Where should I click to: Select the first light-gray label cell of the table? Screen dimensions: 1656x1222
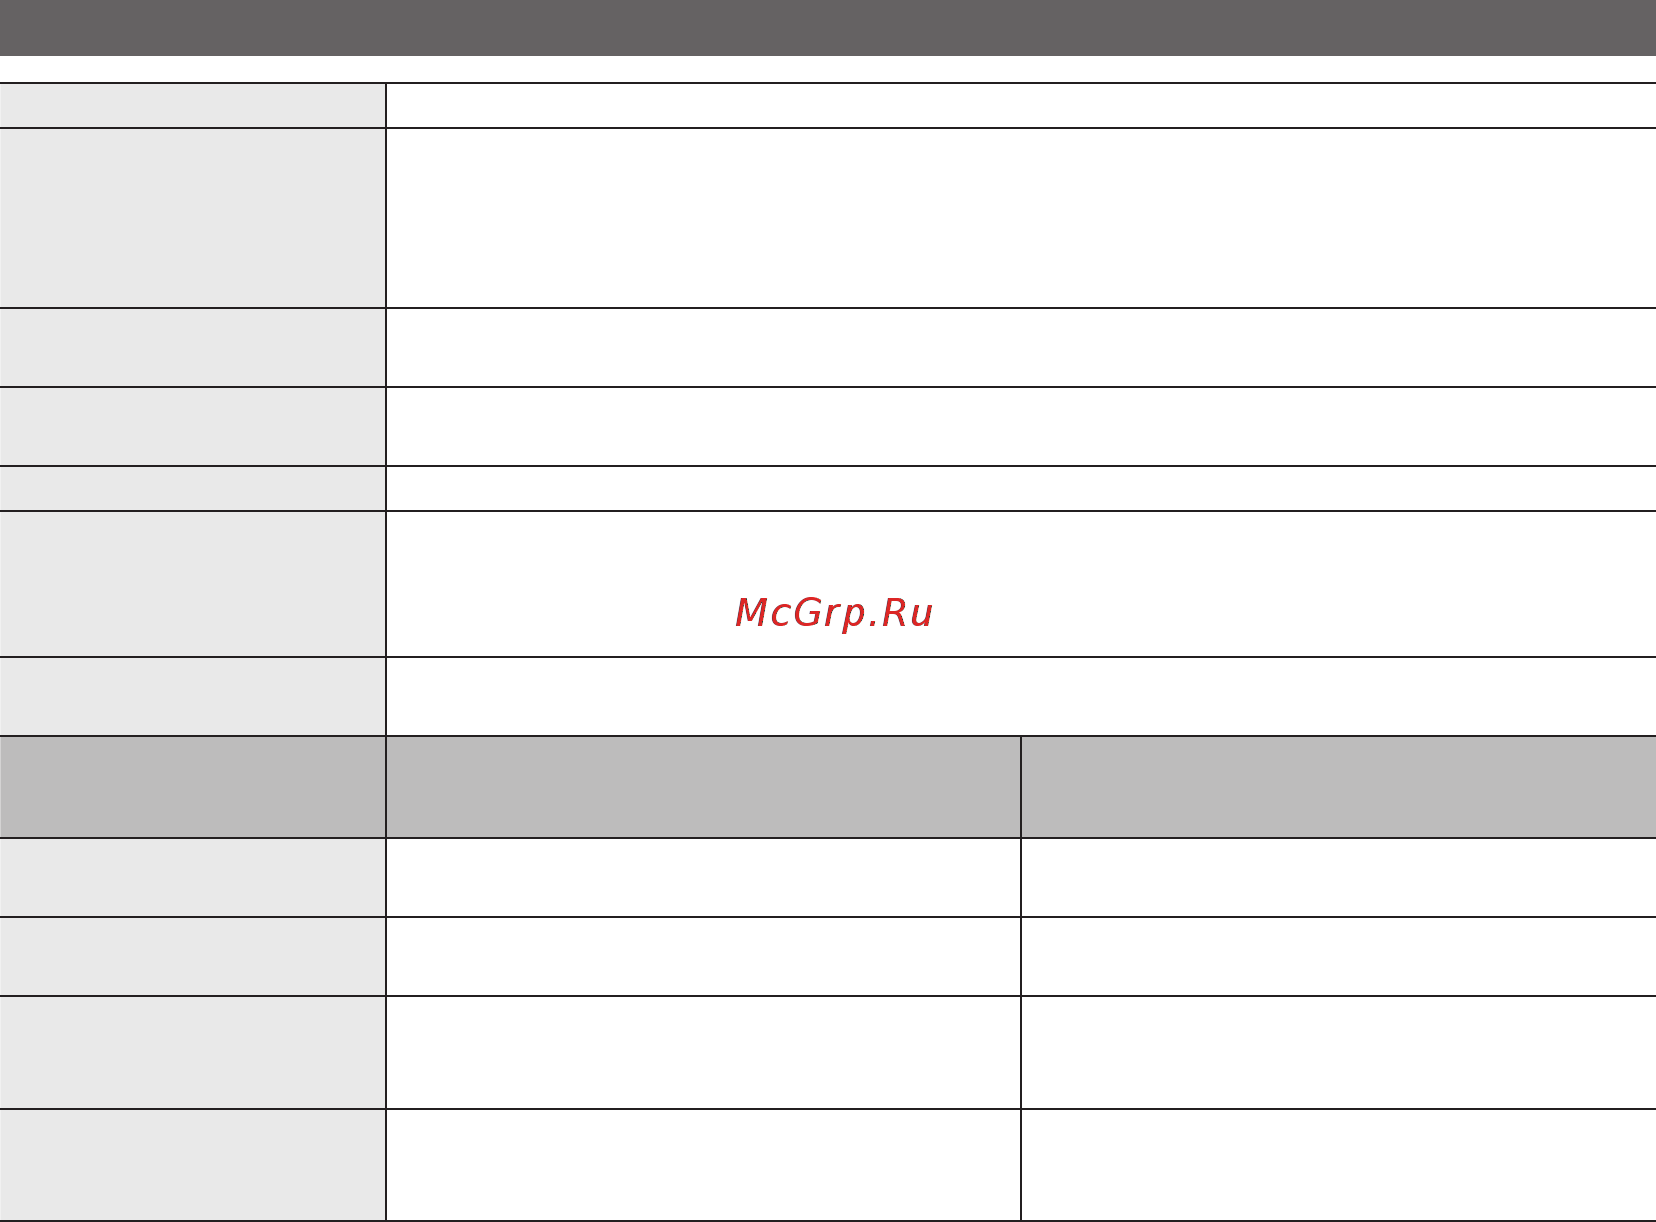192,106
